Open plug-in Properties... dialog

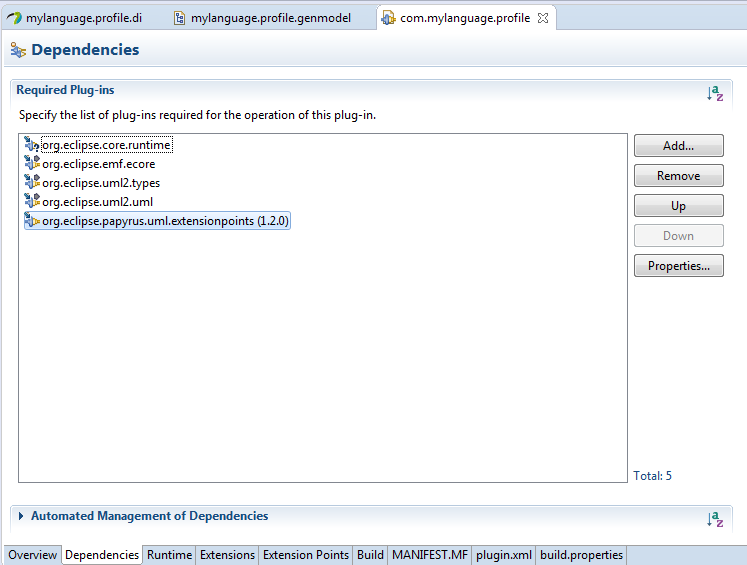[x=678, y=265]
